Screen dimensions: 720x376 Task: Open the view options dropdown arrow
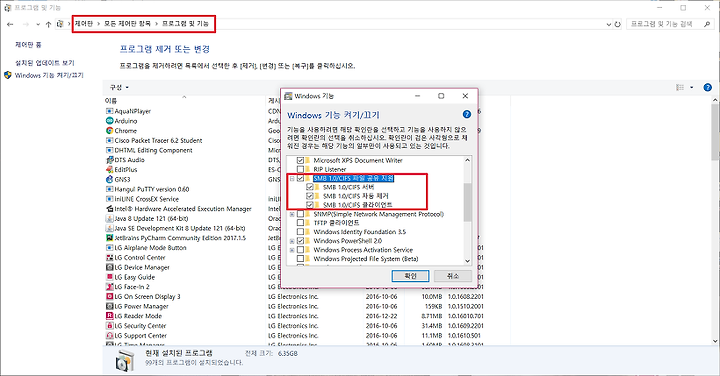point(692,87)
